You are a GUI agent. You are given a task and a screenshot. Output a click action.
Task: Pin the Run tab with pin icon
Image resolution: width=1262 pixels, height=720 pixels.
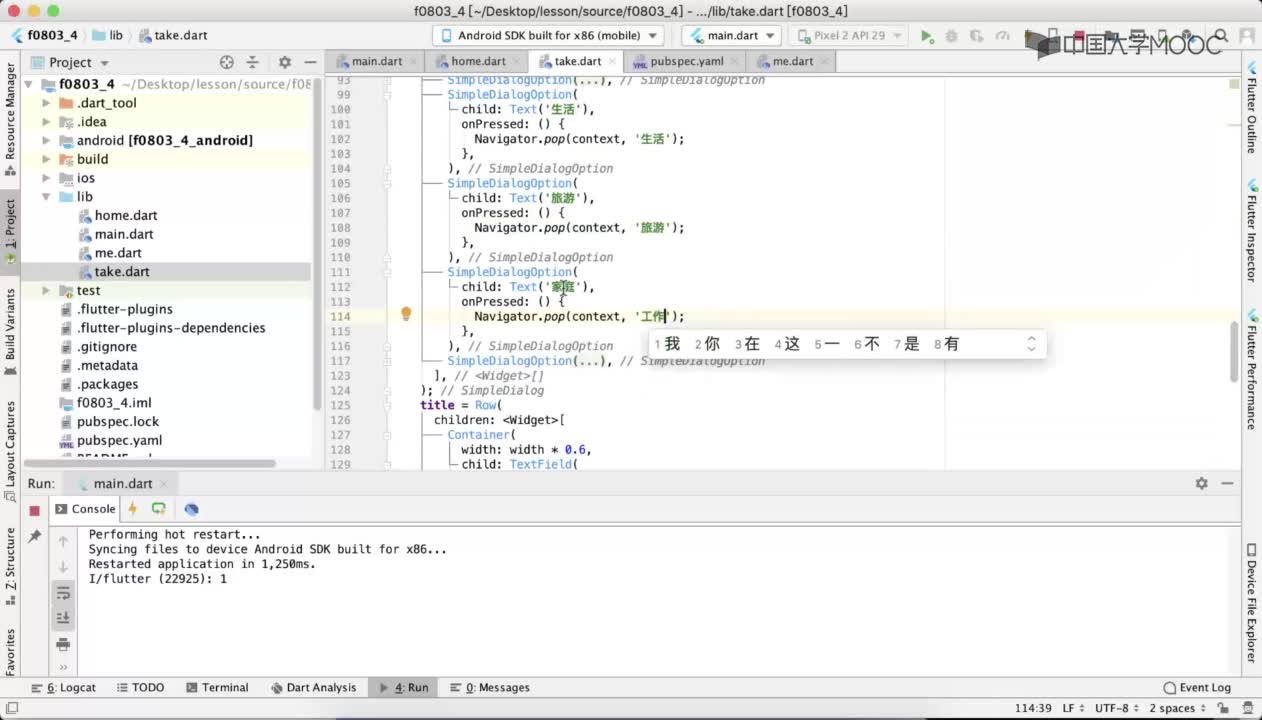34,537
